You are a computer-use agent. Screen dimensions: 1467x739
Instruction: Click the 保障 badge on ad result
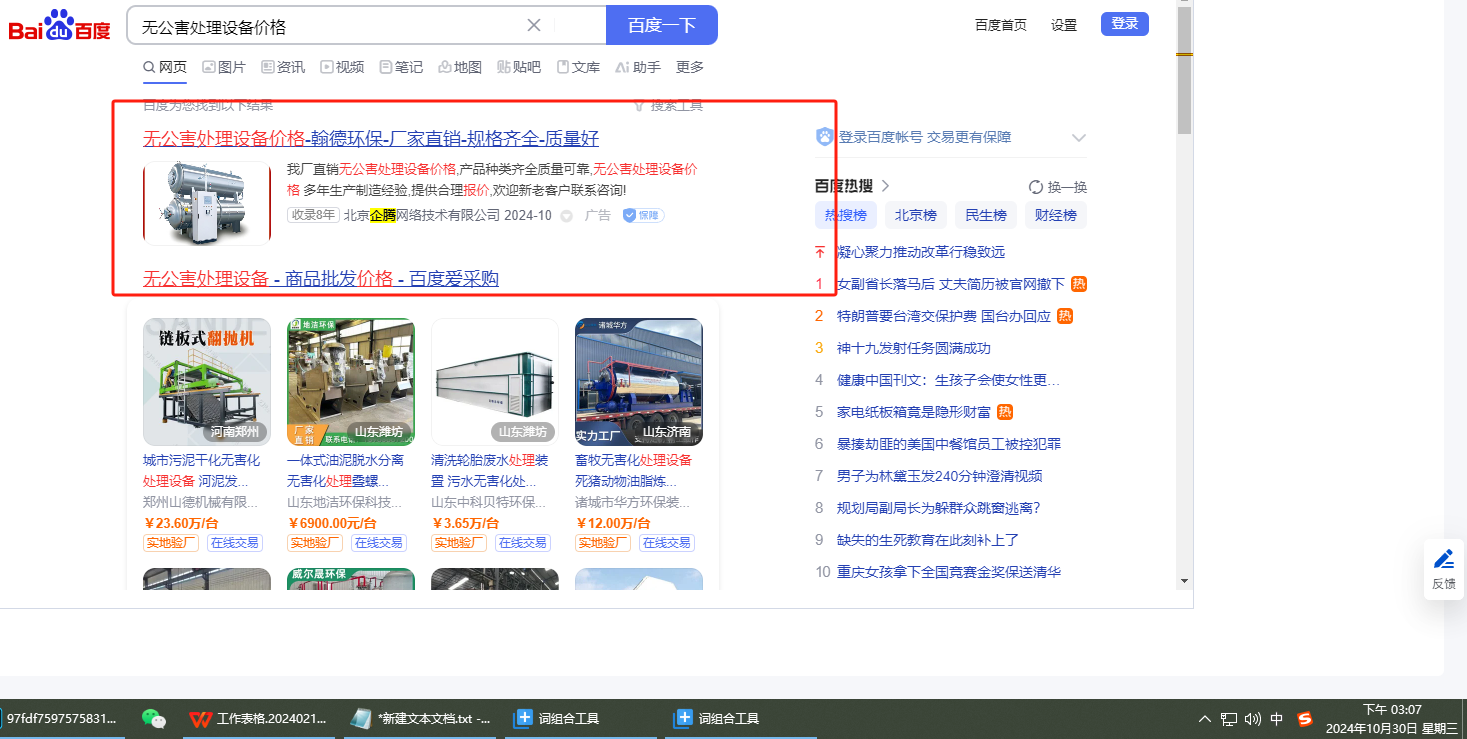642,215
